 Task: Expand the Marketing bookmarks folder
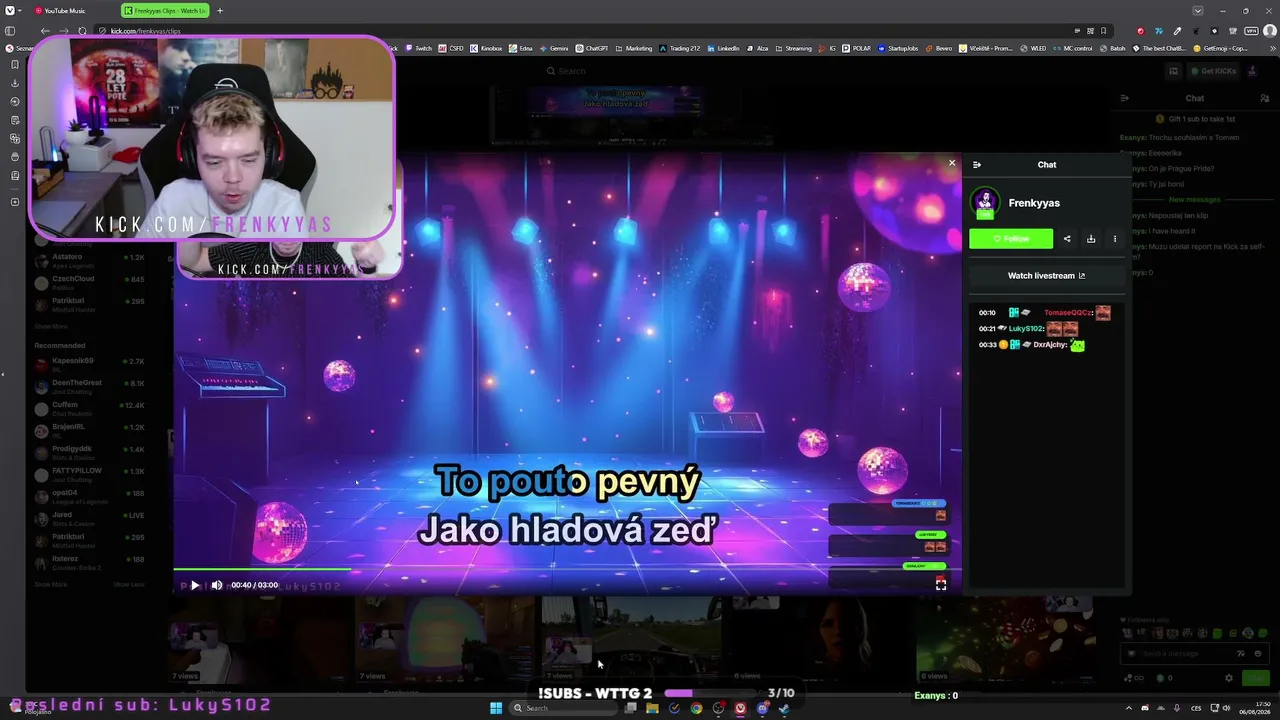(x=634, y=48)
